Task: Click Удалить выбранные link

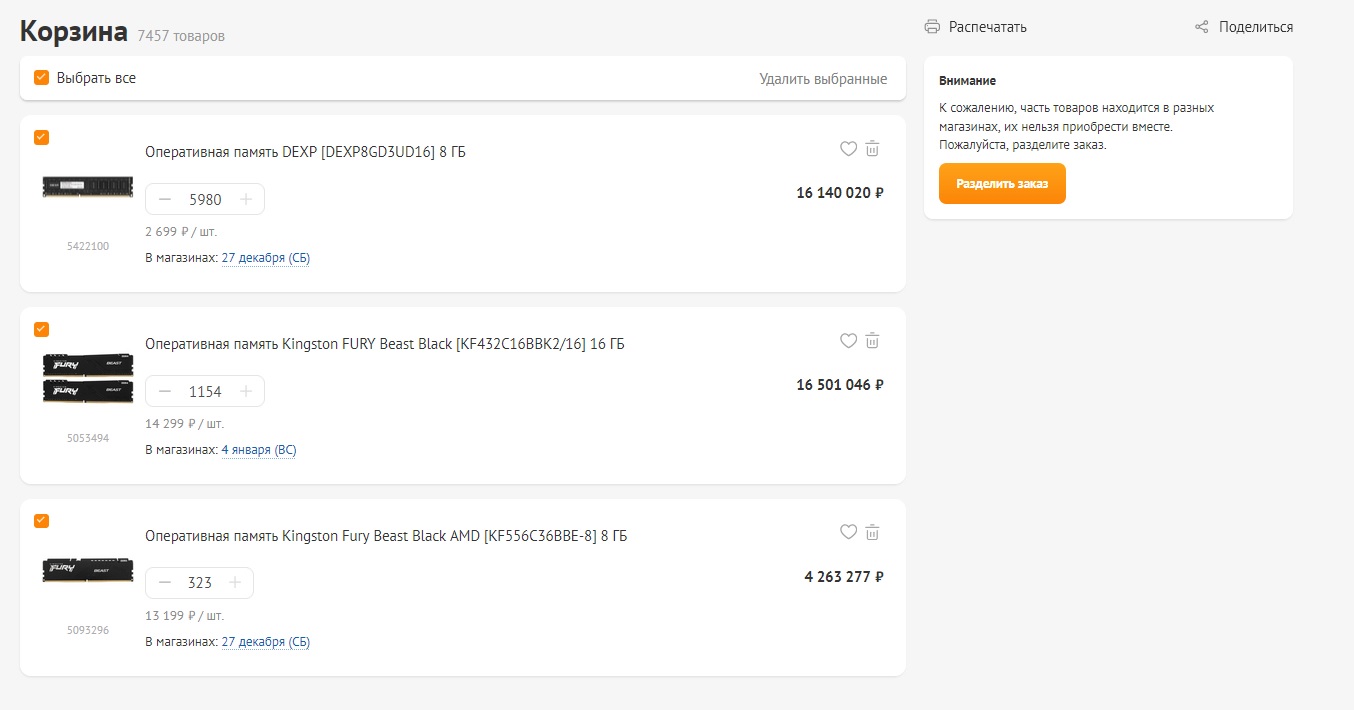Action: click(823, 79)
